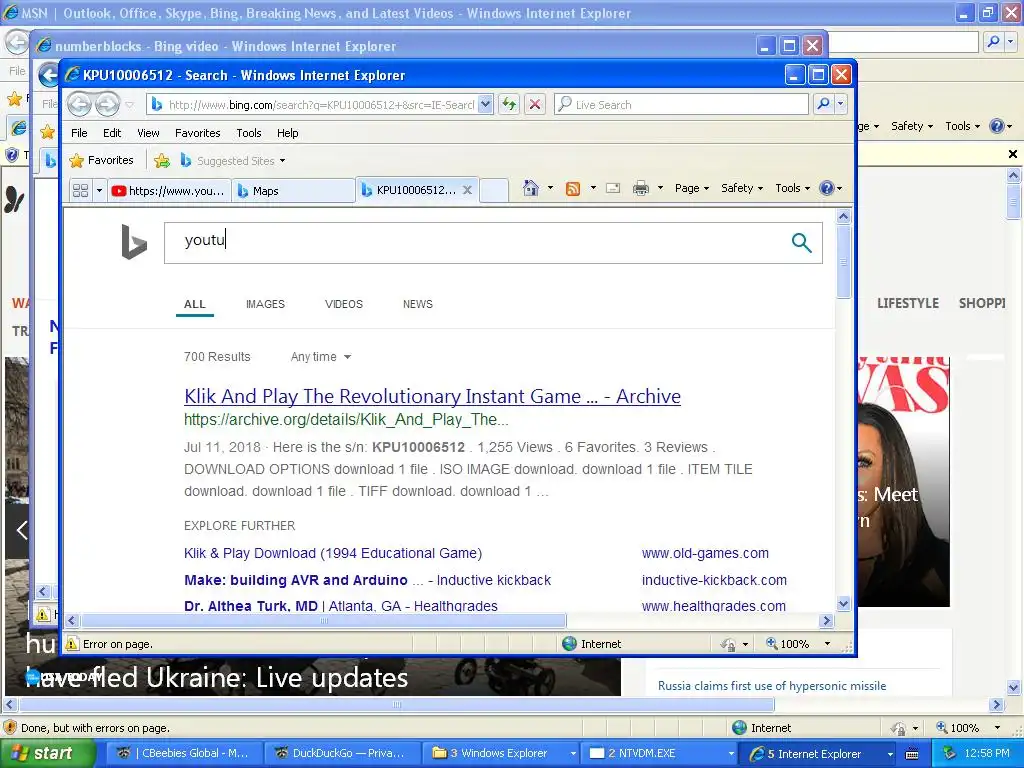Open the www.old-games.com link
Viewport: 1024px width, 768px height.
tap(705, 553)
